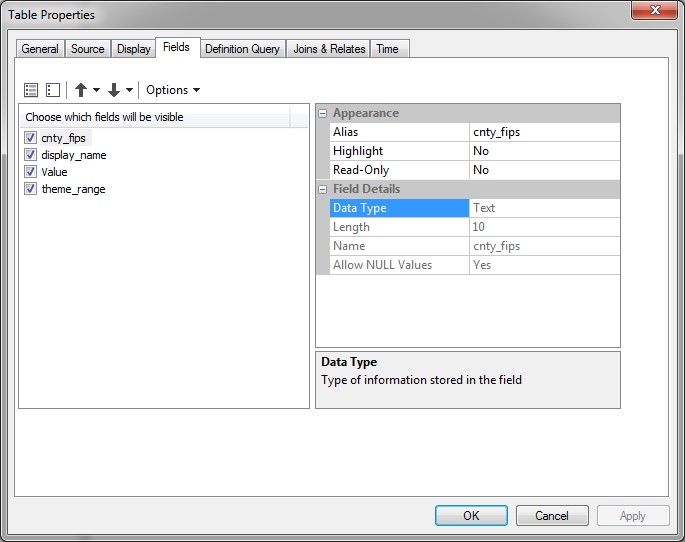The height and width of the screenshot is (542, 685).
Task: Toggle the display_name field visibility
Action: tap(31, 155)
